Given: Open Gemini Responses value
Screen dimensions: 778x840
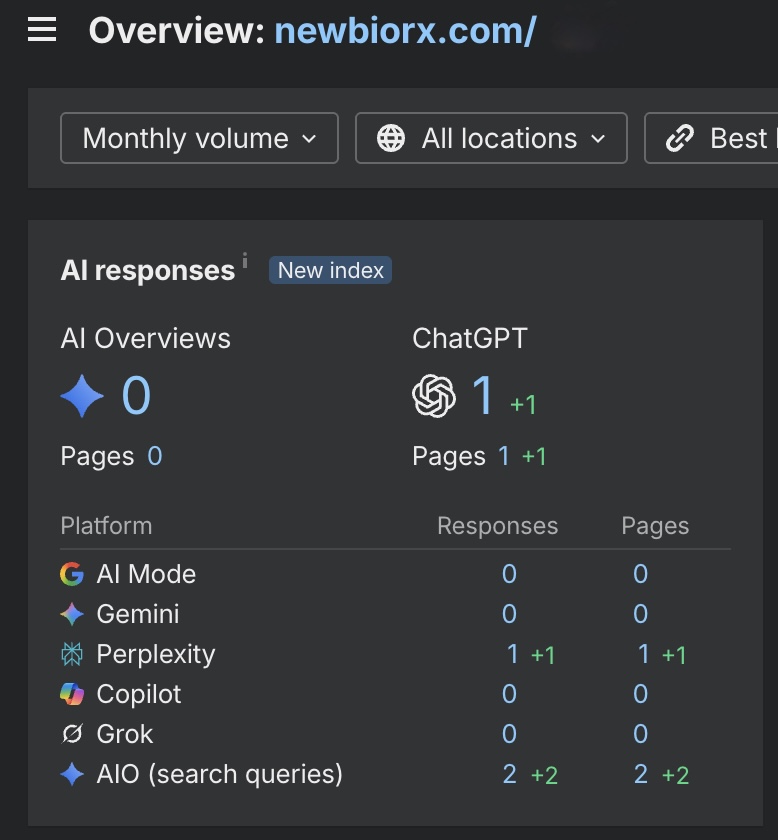Looking at the screenshot, I should pyautogui.click(x=509, y=614).
